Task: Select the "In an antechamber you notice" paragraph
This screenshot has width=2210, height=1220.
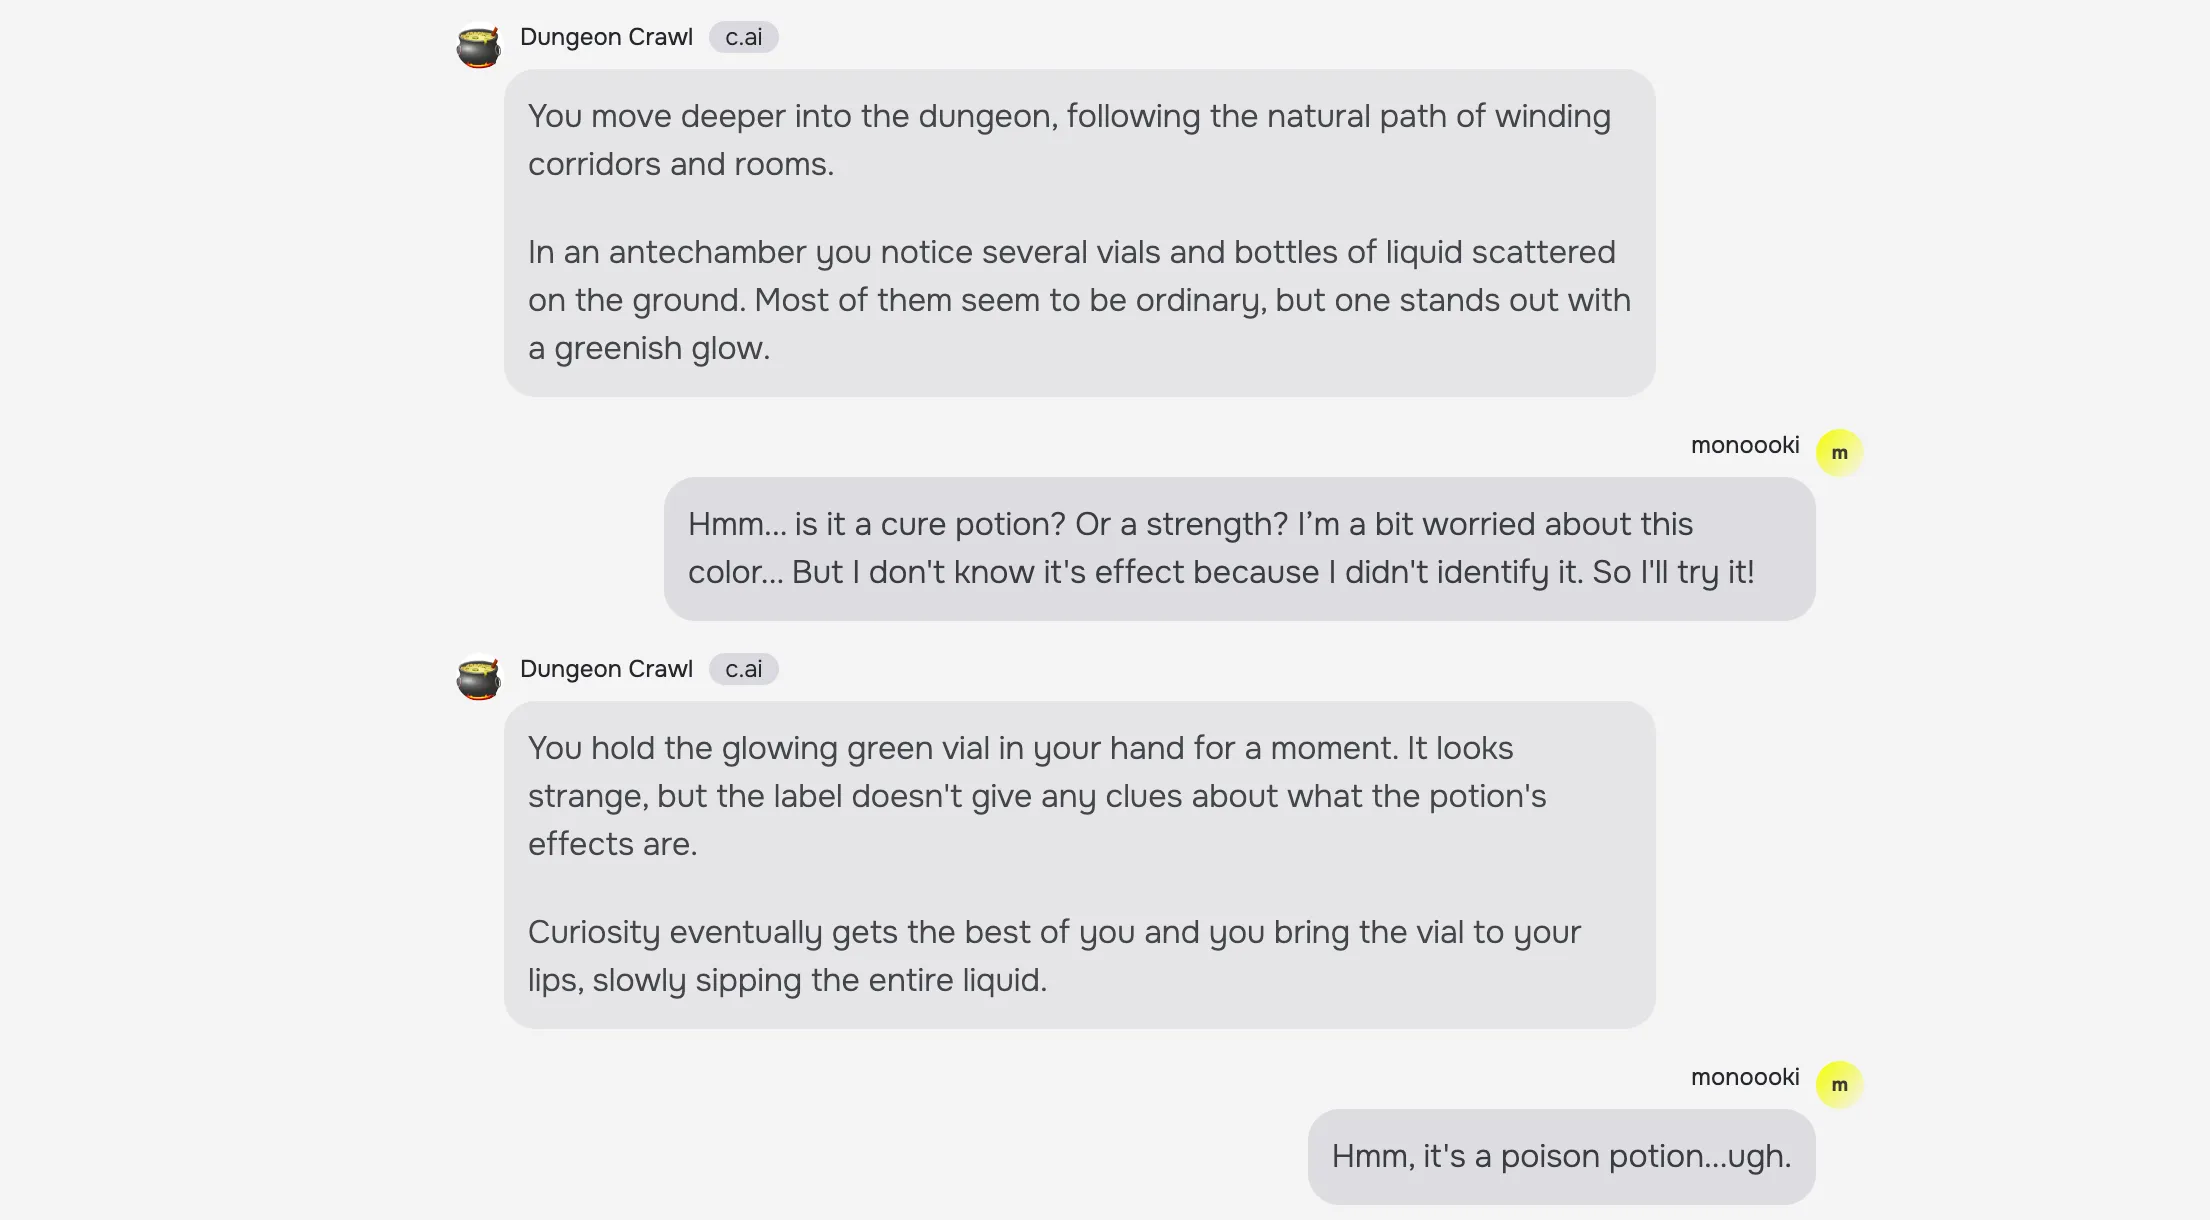Action: point(1078,300)
